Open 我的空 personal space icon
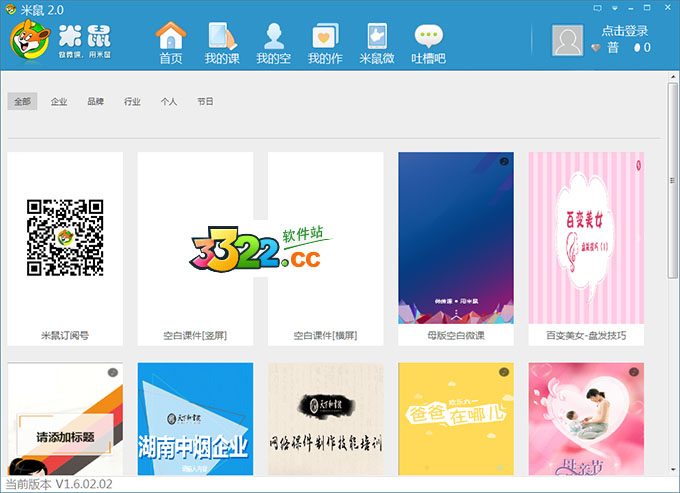Viewport: 680px width, 493px height. click(x=273, y=43)
